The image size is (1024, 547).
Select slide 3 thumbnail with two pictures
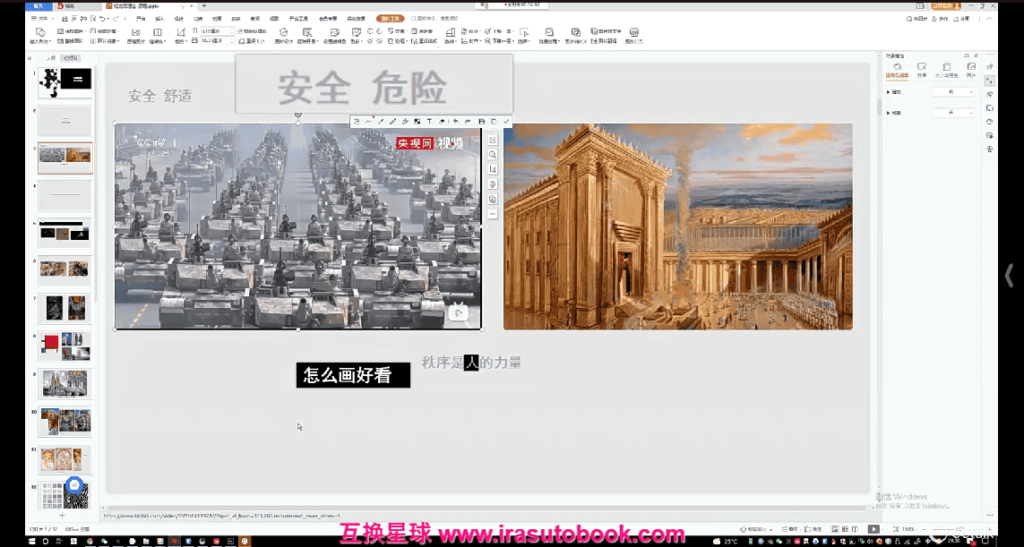click(x=65, y=157)
